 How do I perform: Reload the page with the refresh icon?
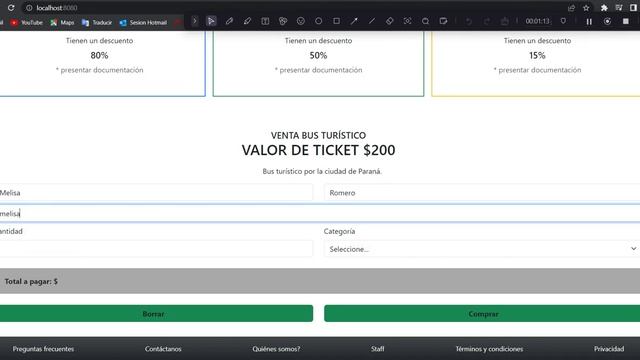[x=11, y=8]
